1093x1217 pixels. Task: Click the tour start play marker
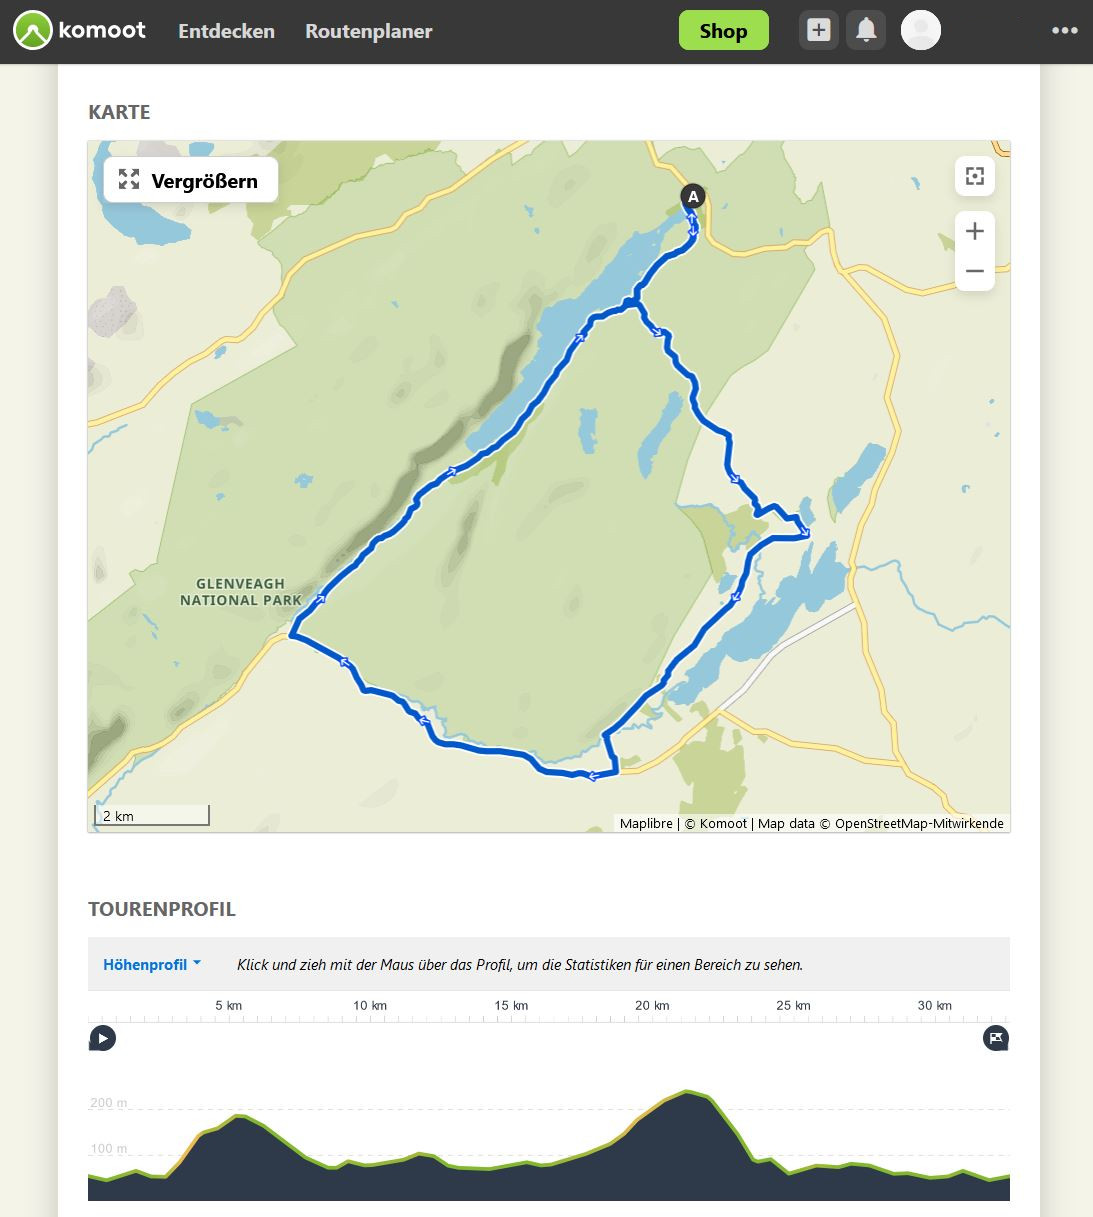pyautogui.click(x=102, y=1038)
